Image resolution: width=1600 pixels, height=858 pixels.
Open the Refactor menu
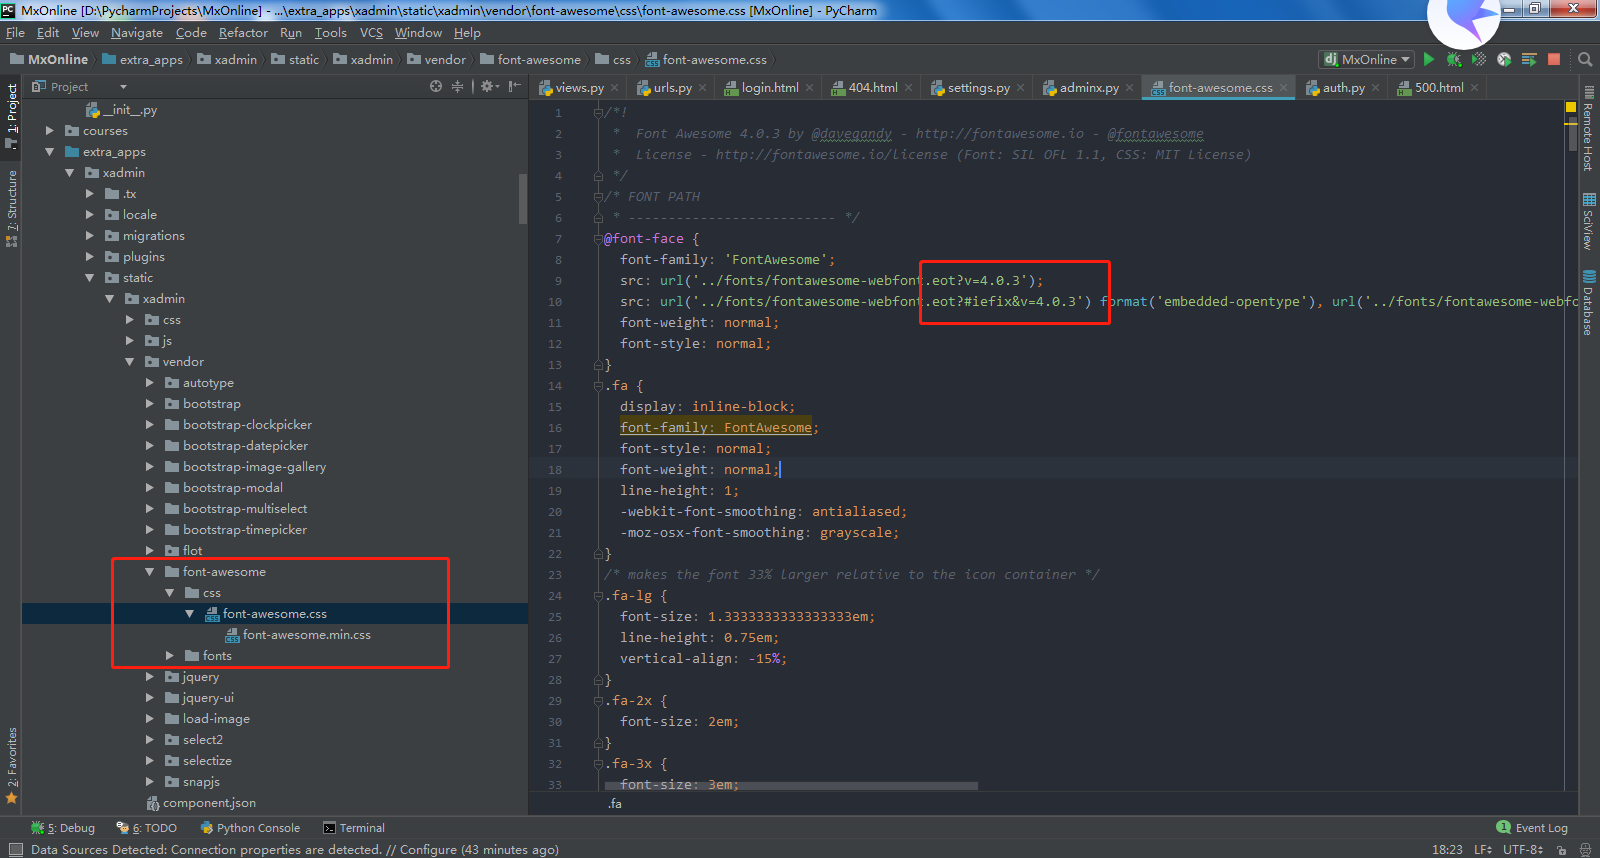pyautogui.click(x=243, y=33)
